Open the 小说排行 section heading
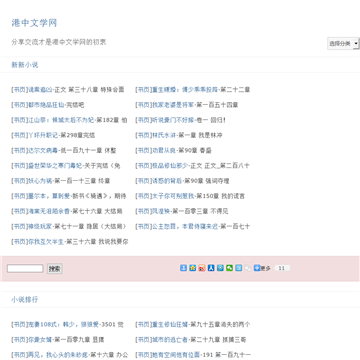Screen dimensions: 360x360 [25, 299]
